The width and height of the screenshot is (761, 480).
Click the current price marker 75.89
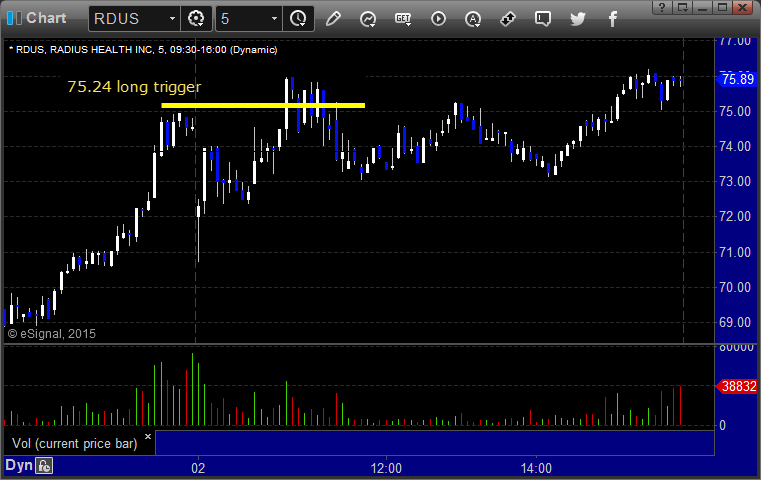(736, 79)
